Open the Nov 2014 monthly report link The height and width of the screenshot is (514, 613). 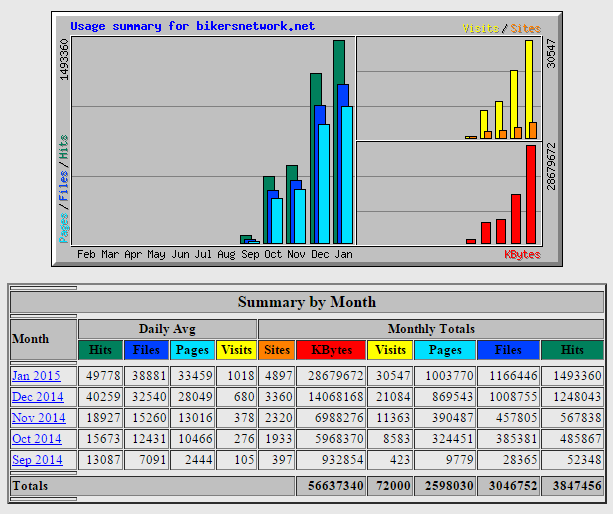(39, 417)
